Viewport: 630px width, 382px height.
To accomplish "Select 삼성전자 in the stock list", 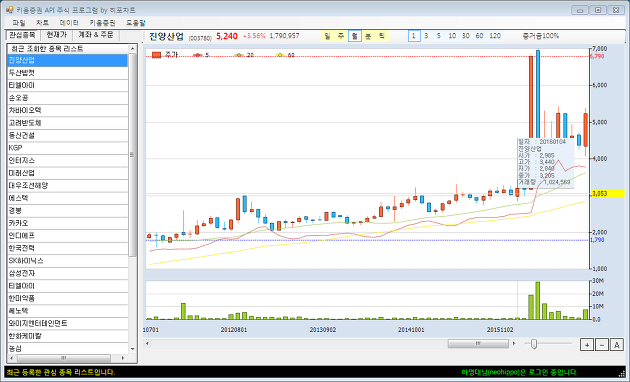I will click(x=68, y=273).
